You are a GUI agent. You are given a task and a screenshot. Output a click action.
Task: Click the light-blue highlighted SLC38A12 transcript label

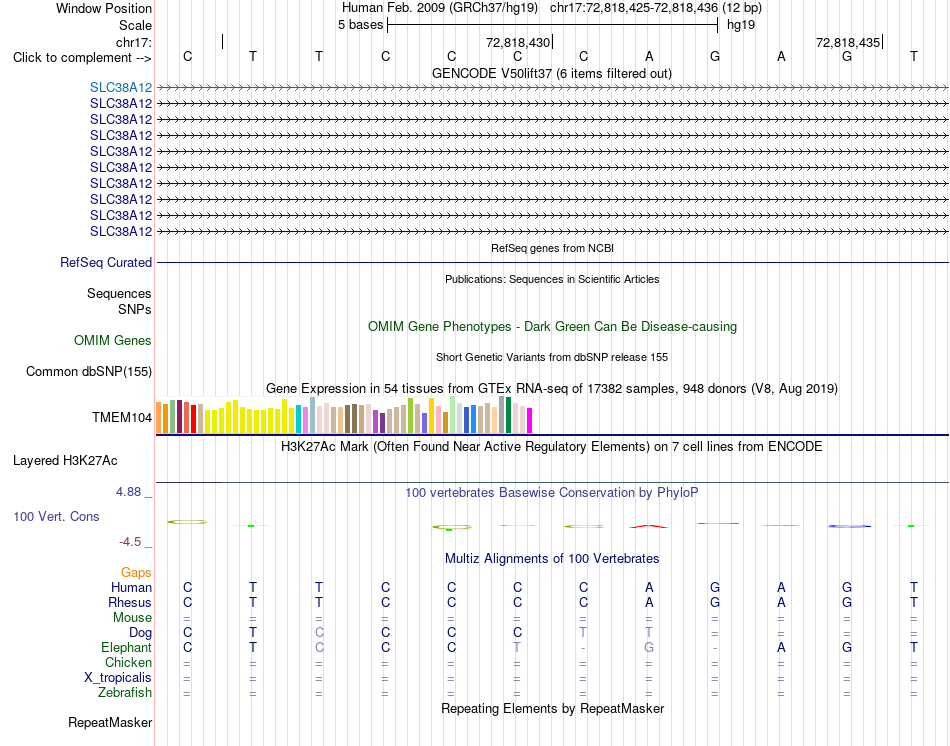121,88
